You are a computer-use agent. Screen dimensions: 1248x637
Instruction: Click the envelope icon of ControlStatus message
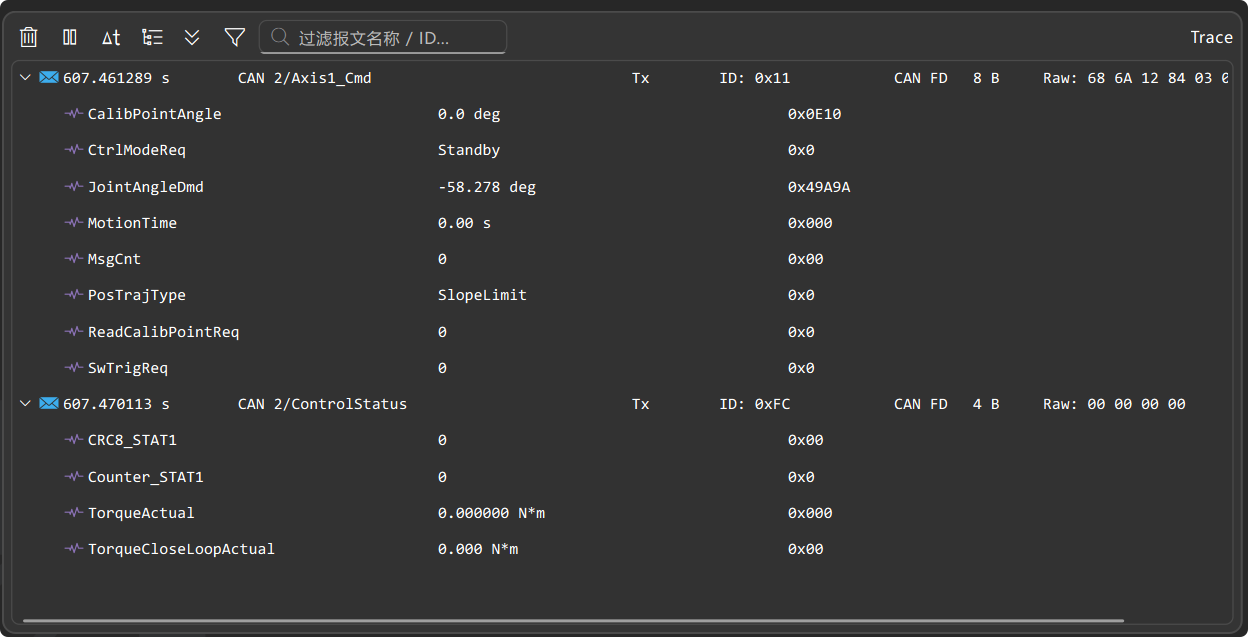pos(49,404)
